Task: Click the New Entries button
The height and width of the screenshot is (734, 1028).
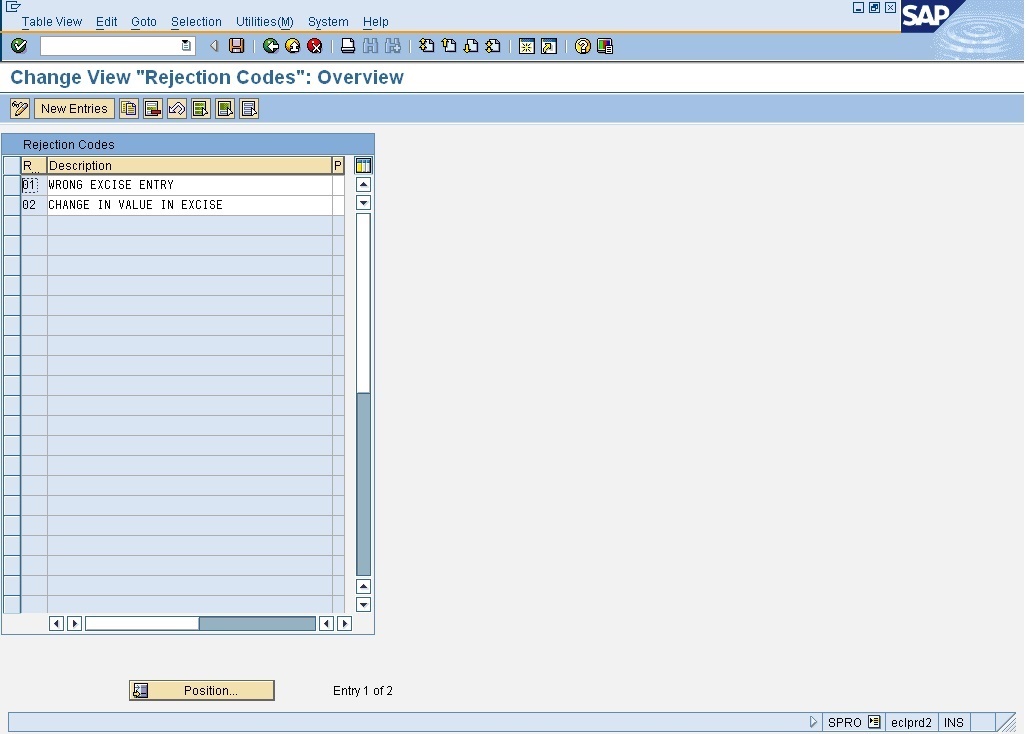Action: tap(73, 108)
